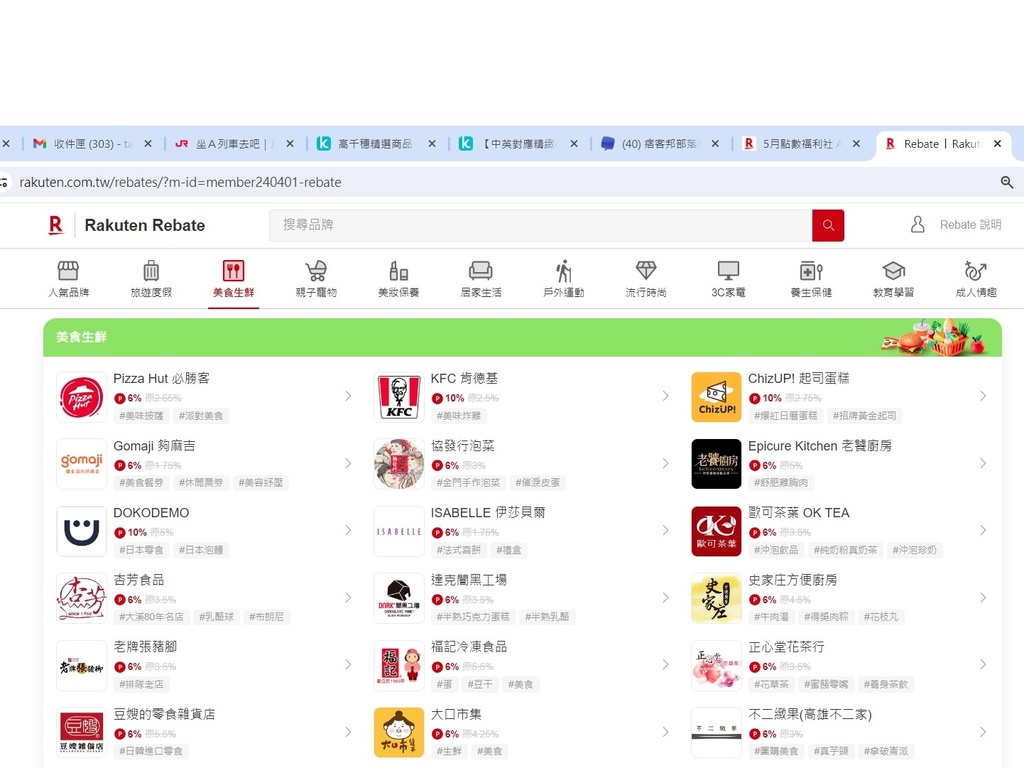
Task: Click the 歐可茶葉 OK TEA logo
Action: pyautogui.click(x=716, y=531)
